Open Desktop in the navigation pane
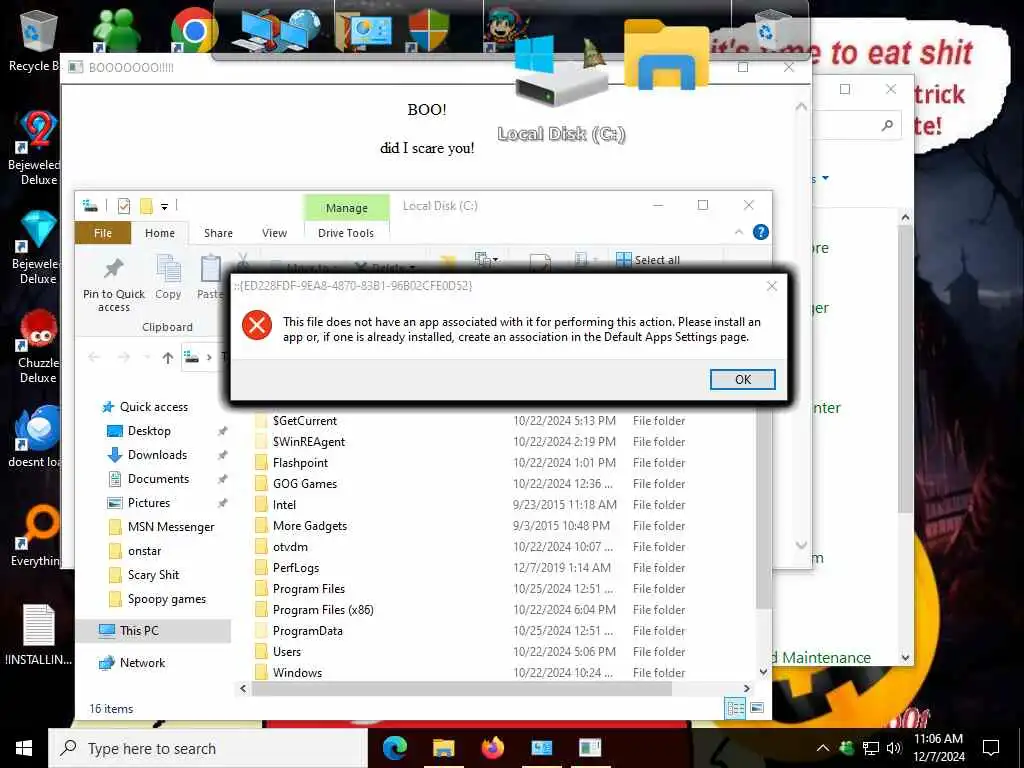This screenshot has height=768, width=1024. 149,431
